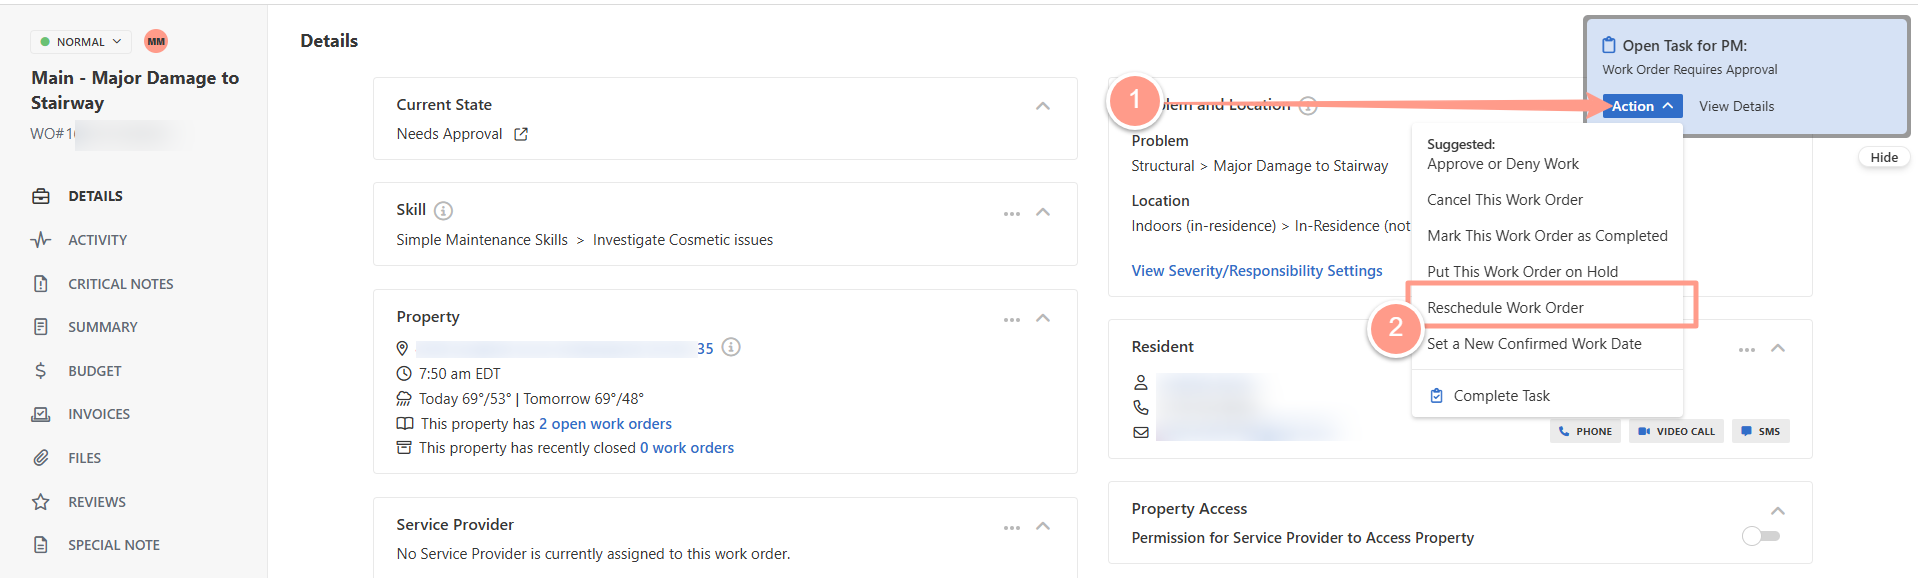Collapse the Property card chevron

(1043, 318)
